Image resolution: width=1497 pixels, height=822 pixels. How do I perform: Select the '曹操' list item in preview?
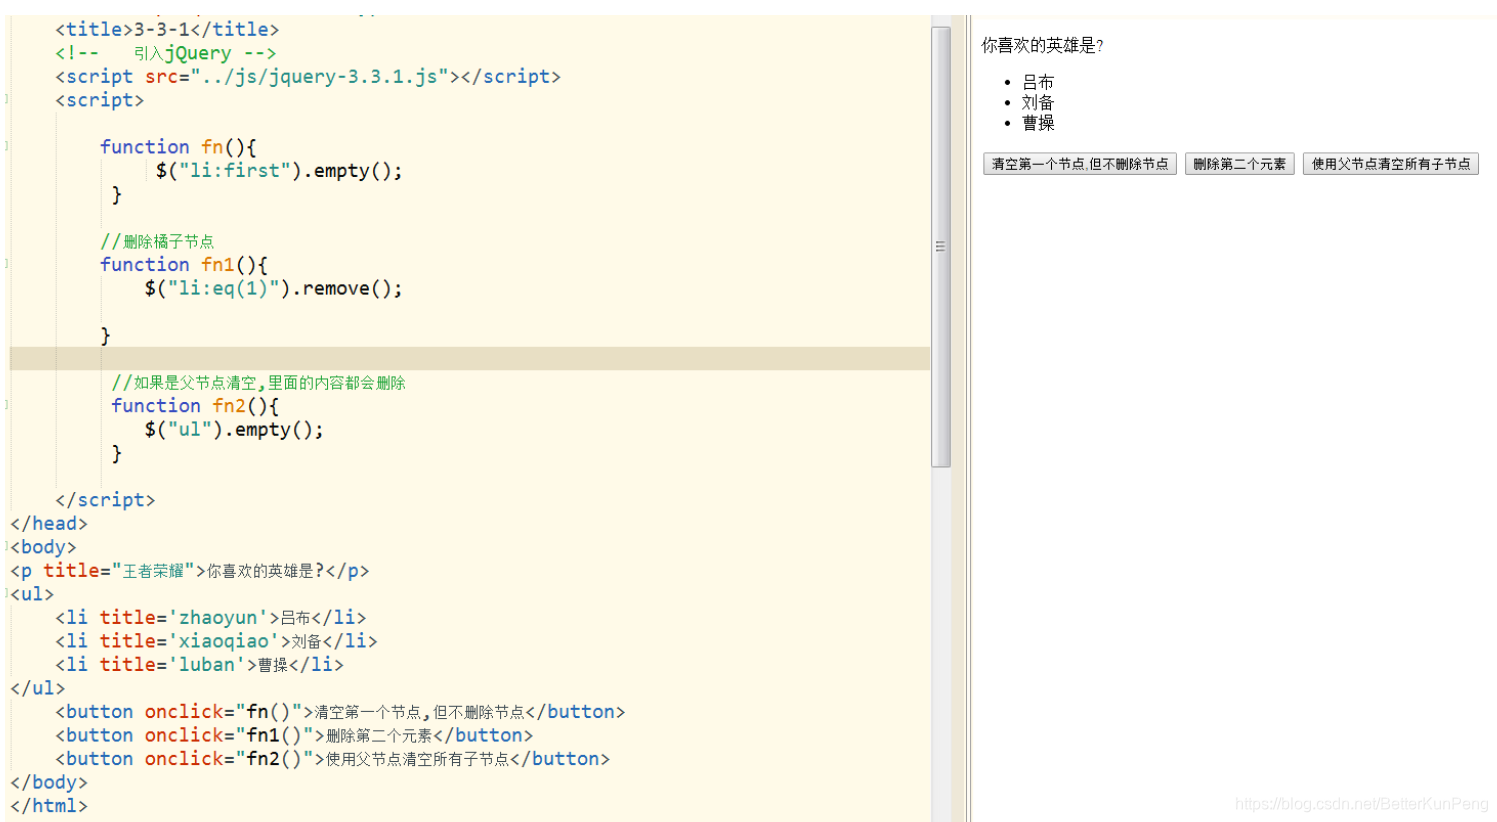pyautogui.click(x=1037, y=123)
